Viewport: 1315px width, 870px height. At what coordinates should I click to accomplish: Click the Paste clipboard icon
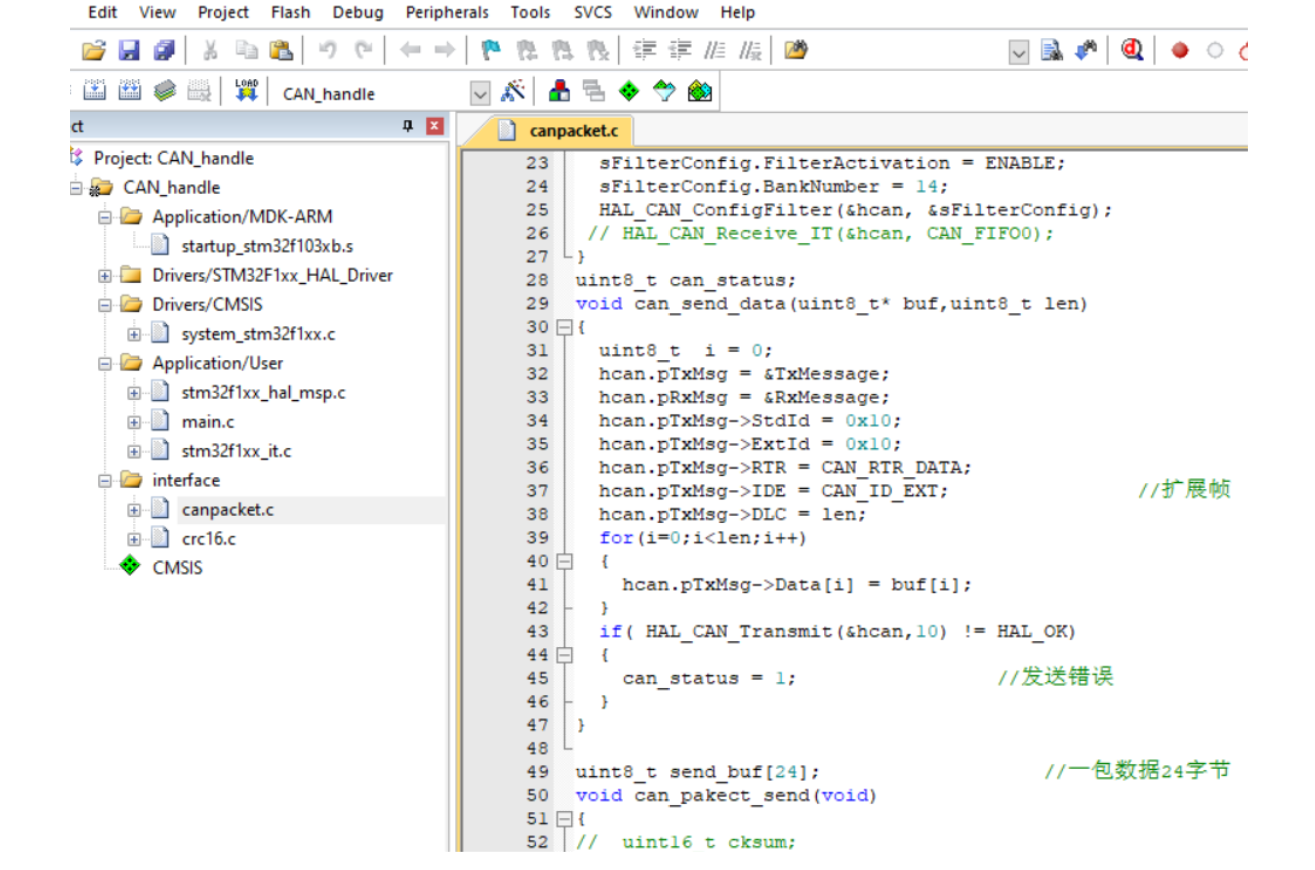pos(281,50)
